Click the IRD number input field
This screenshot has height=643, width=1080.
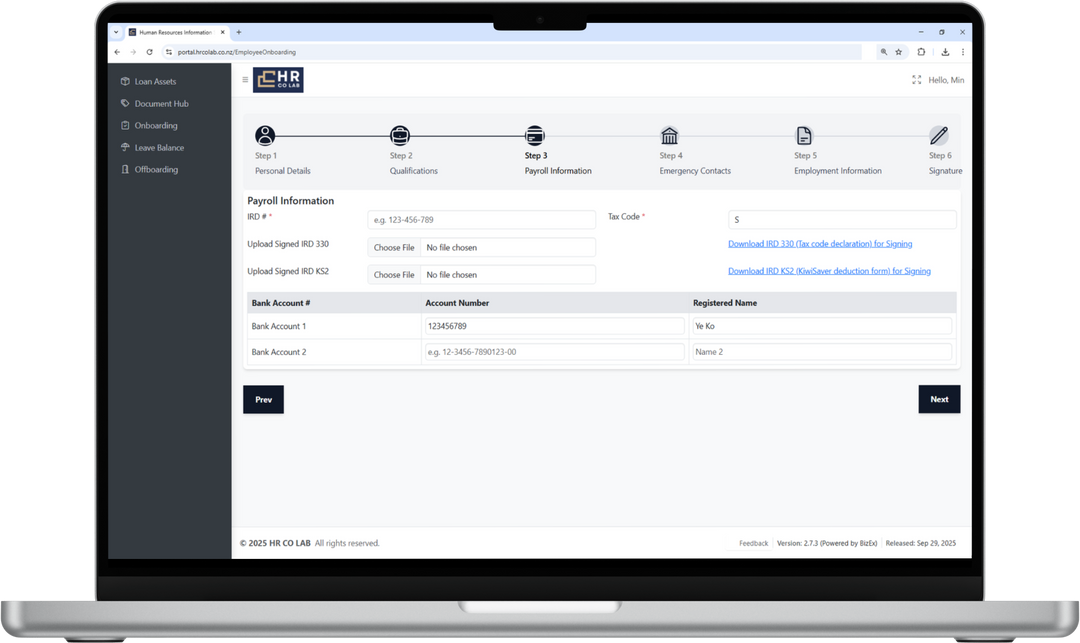[481, 220]
